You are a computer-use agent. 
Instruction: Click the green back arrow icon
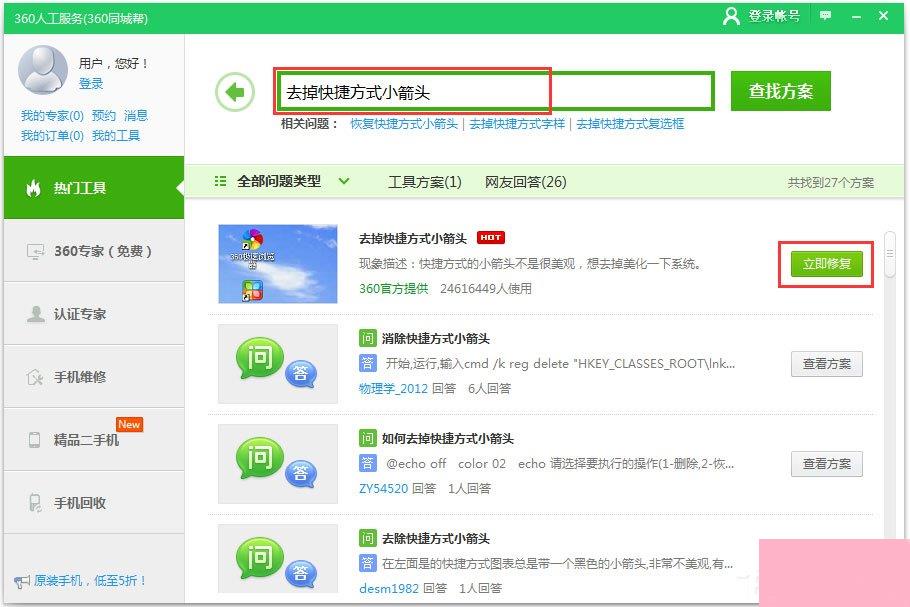235,92
